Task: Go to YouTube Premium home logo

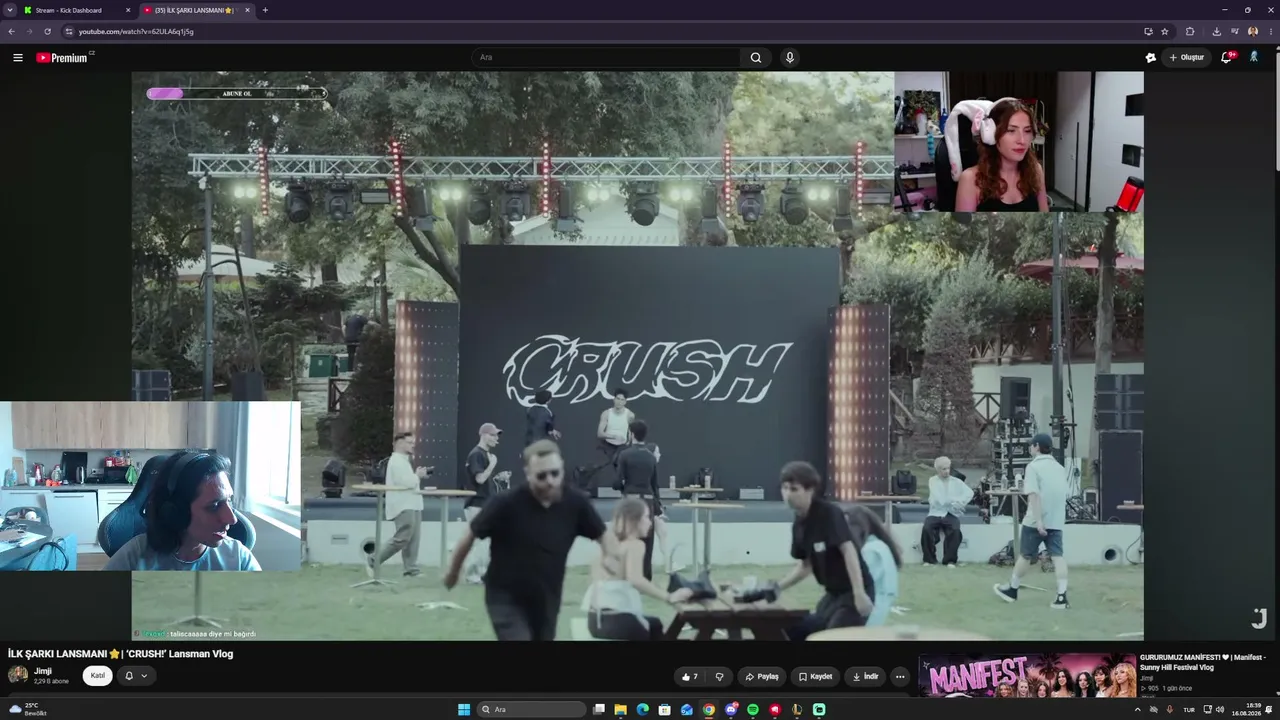Action: 63,58
